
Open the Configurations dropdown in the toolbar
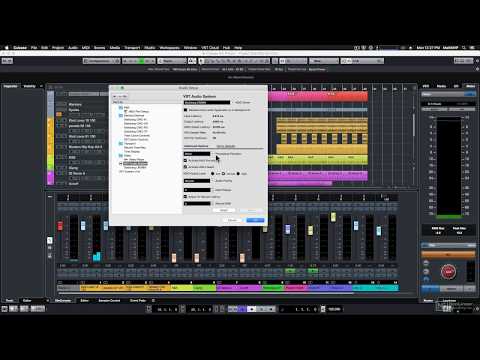(101, 61)
